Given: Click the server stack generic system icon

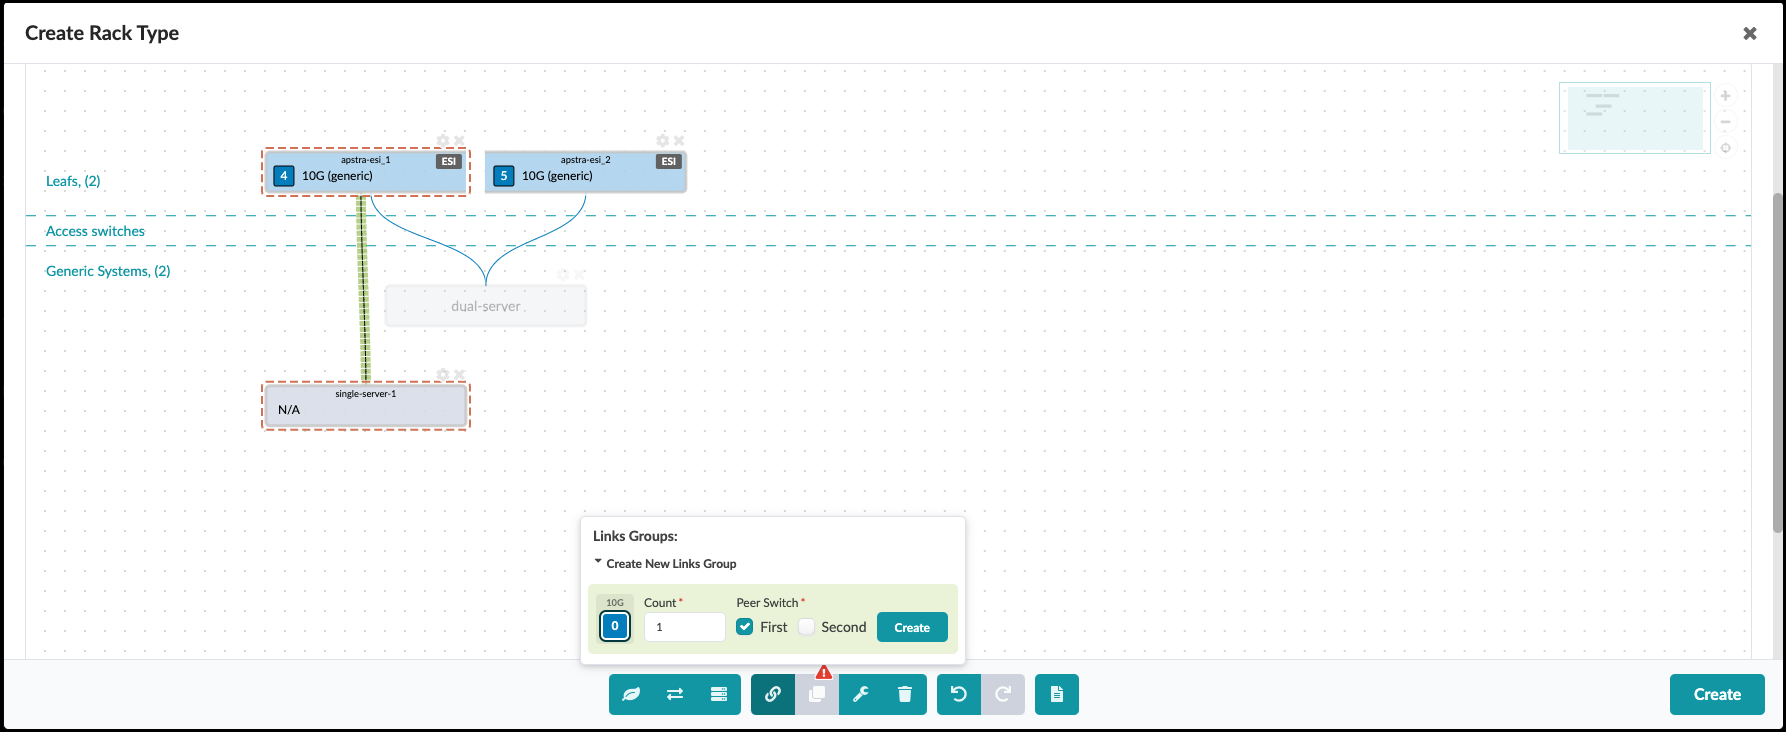Looking at the screenshot, I should click(x=719, y=694).
